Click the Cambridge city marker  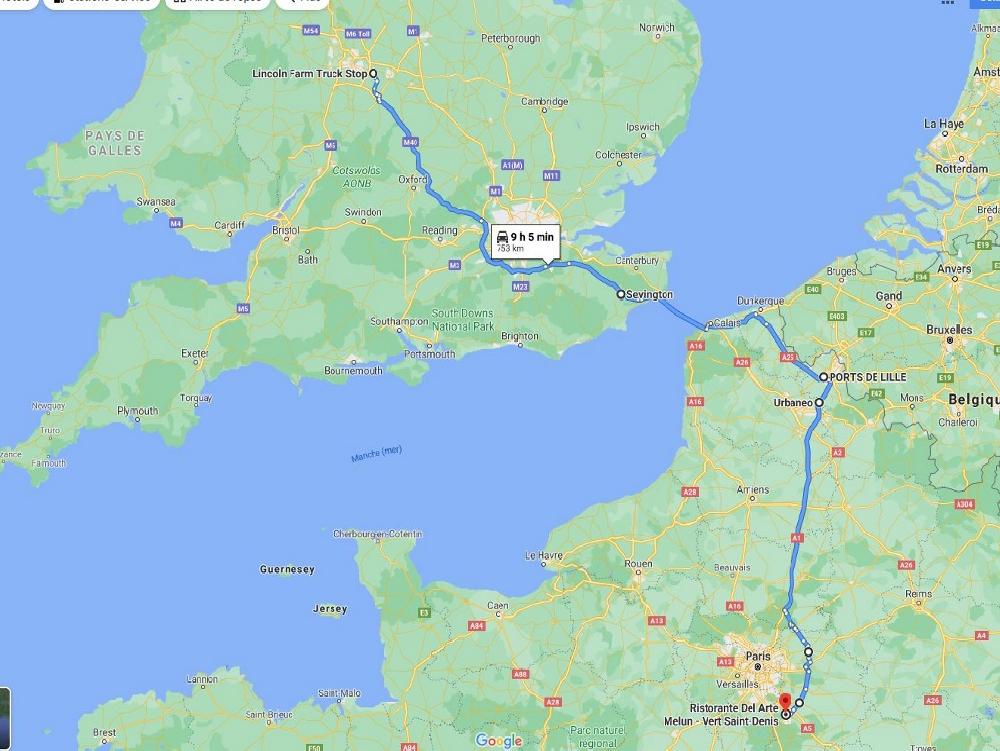point(544,110)
